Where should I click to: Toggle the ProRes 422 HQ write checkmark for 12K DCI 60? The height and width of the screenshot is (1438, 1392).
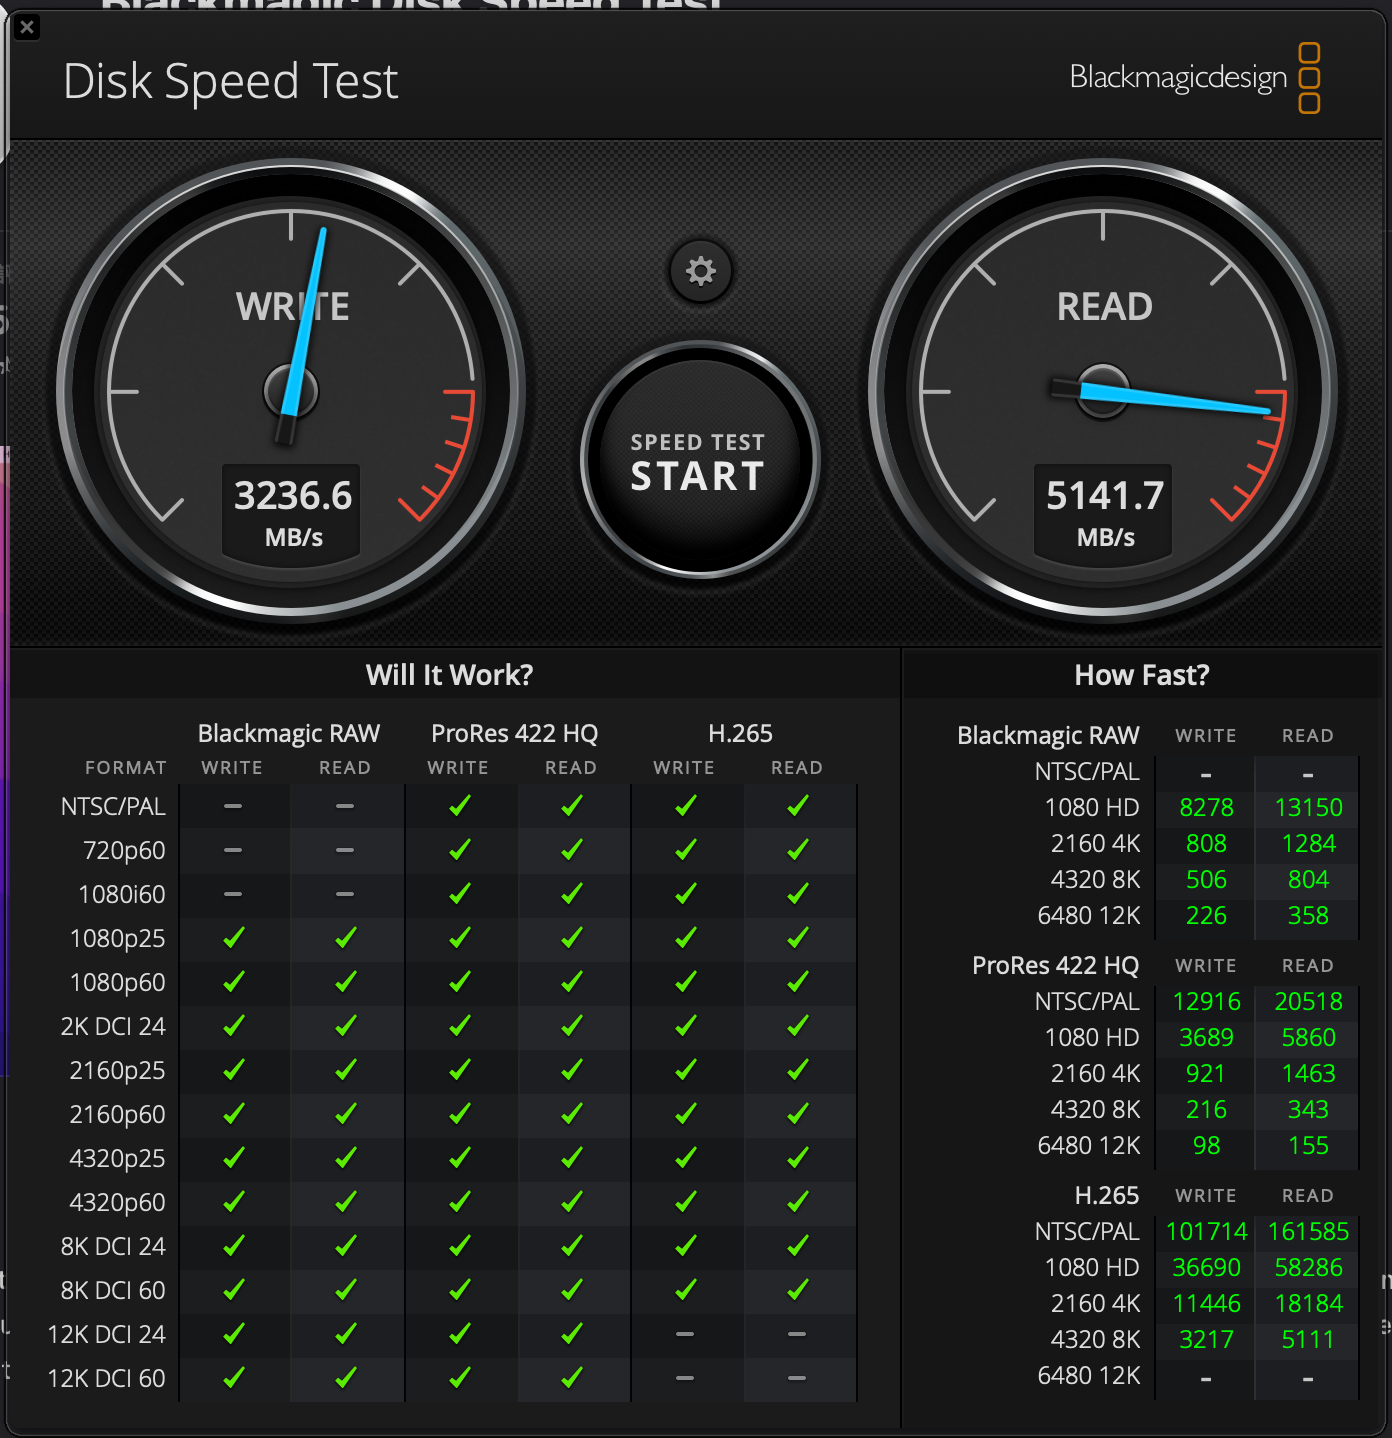(x=460, y=1378)
